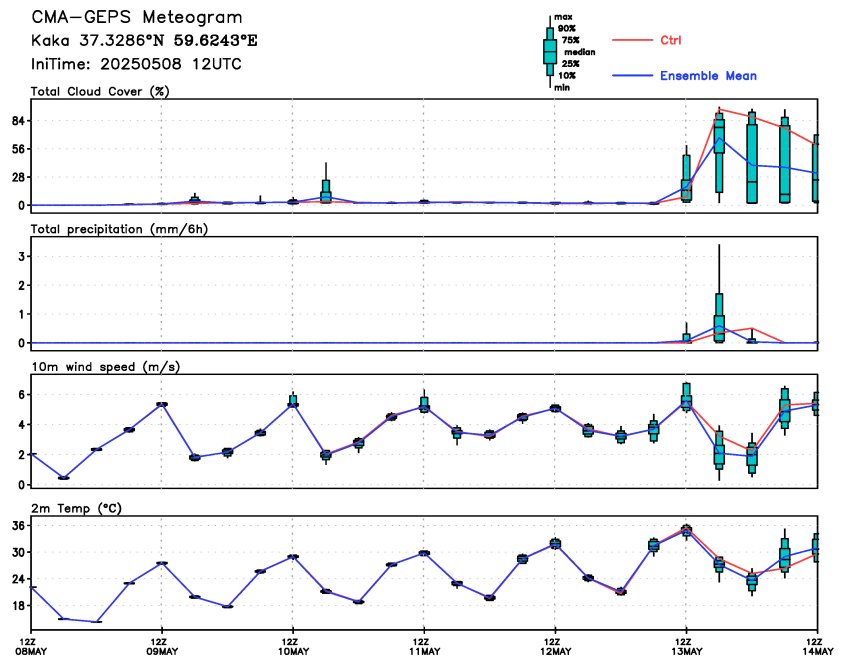Click the 'min' label in legend
Screen dimensions: 844x667
tap(562, 87)
